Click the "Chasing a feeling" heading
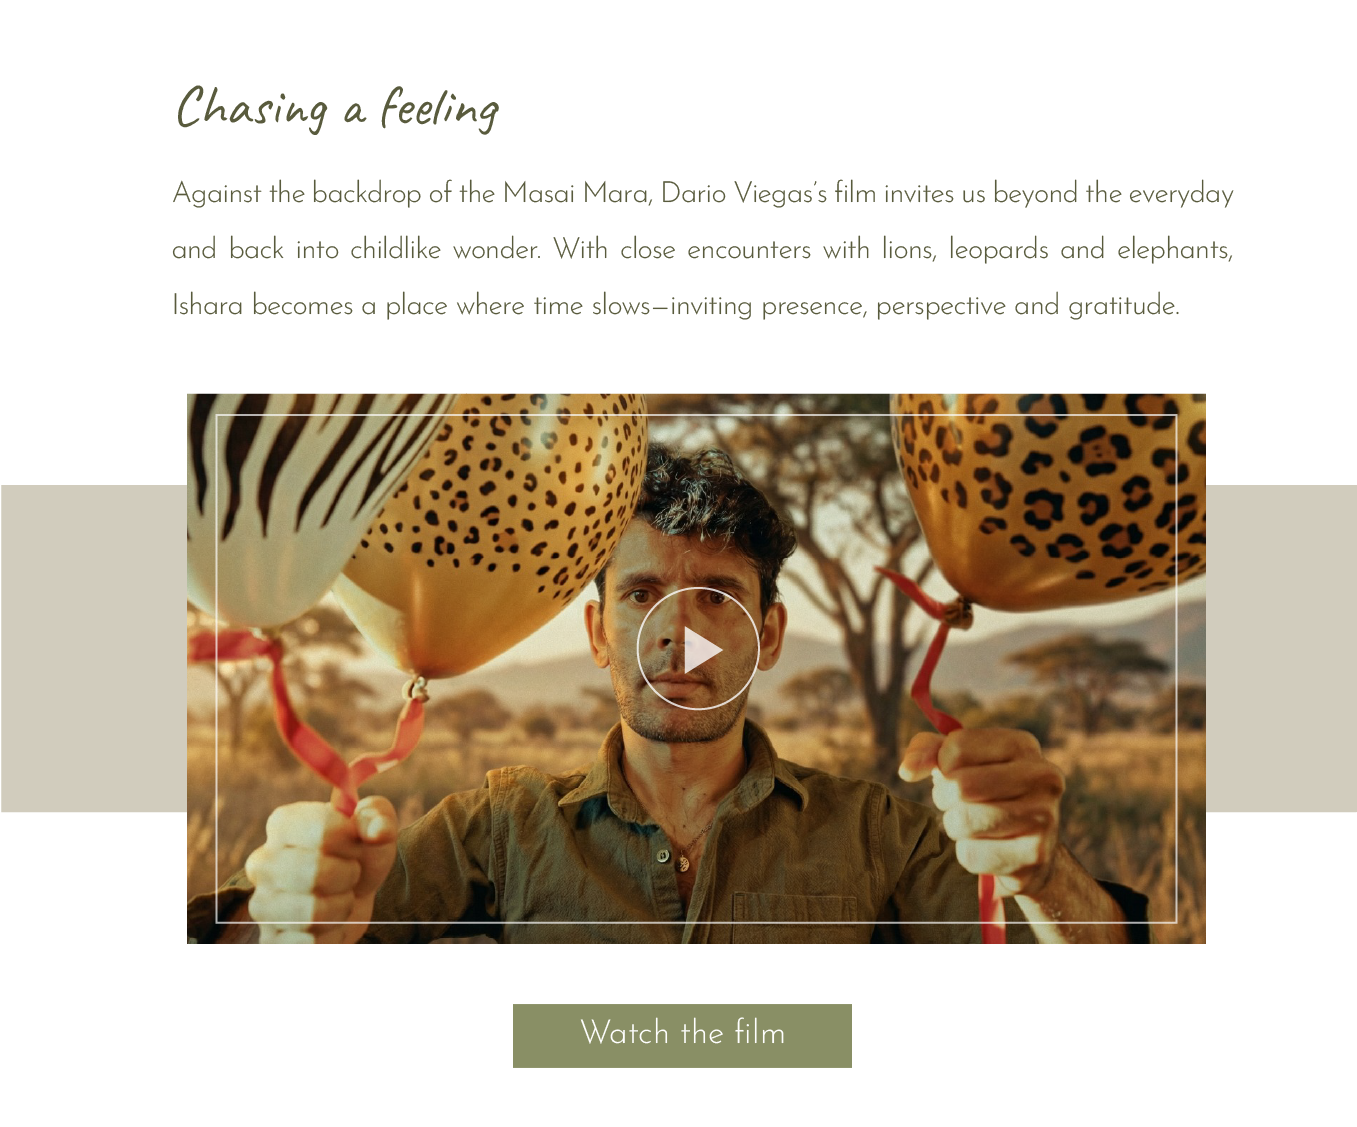 [x=337, y=108]
